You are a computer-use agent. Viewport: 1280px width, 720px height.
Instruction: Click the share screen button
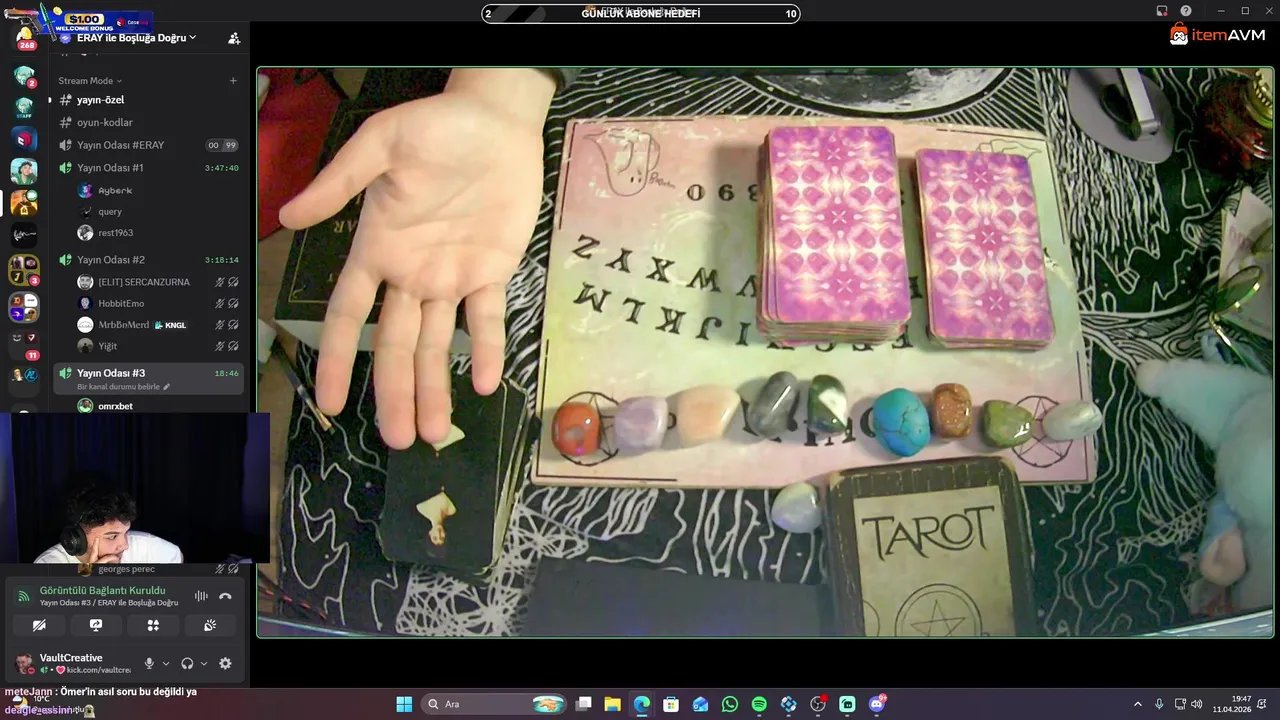[96, 625]
